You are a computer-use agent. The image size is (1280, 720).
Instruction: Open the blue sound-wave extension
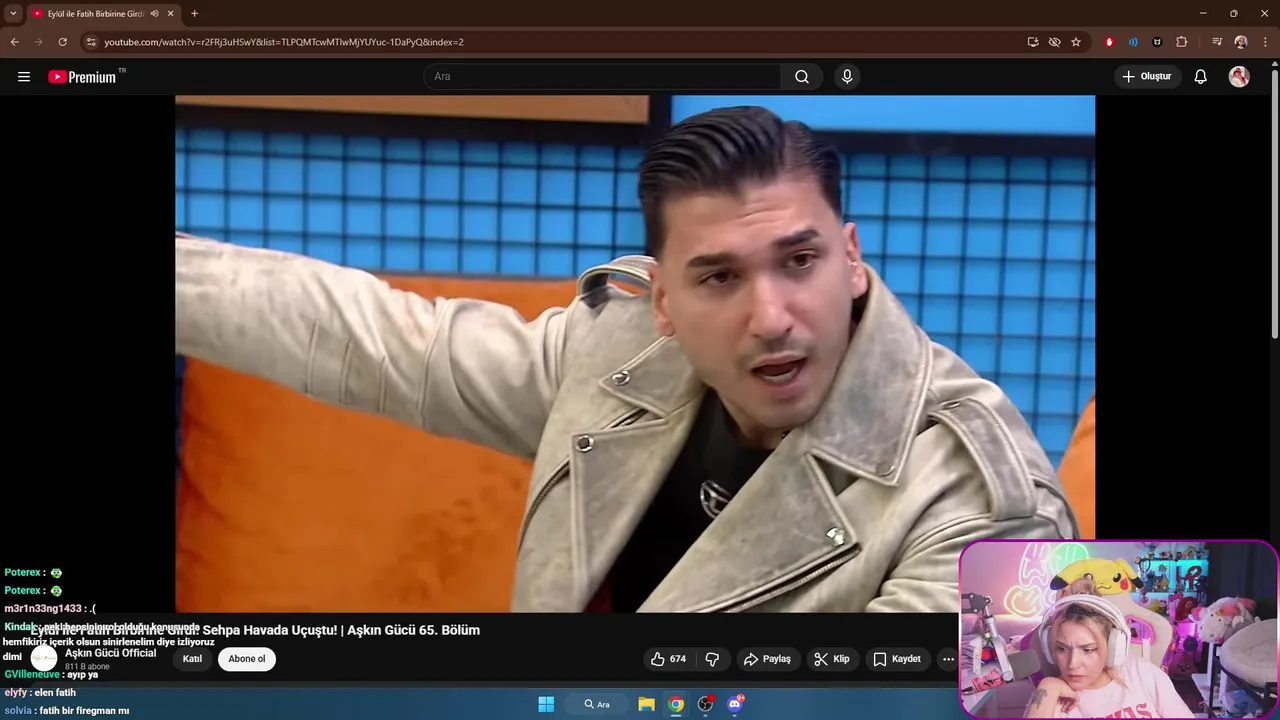(1133, 42)
